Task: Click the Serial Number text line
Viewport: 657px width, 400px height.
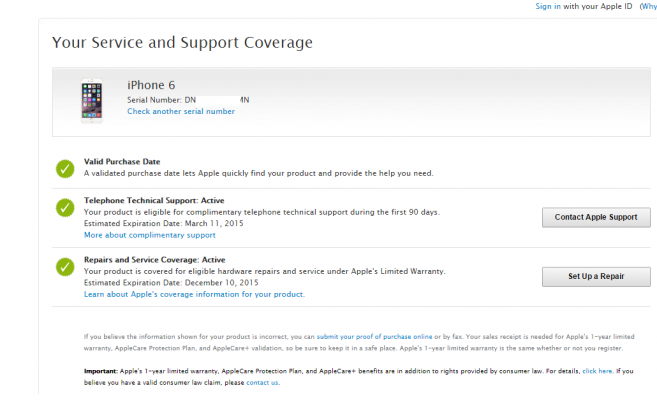Action: point(188,100)
